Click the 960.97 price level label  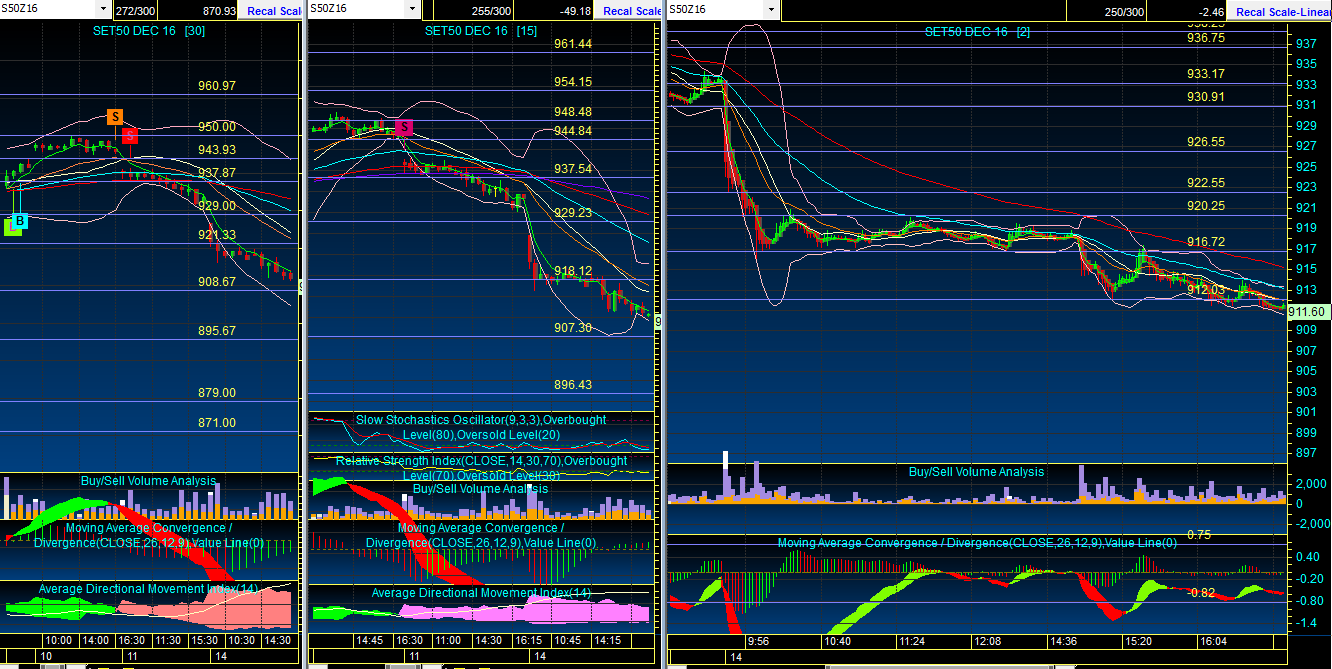(x=217, y=86)
